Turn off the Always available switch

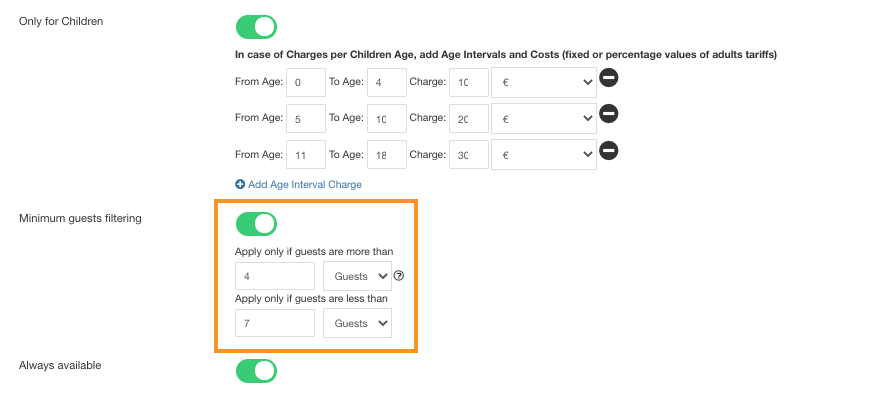coord(256,370)
